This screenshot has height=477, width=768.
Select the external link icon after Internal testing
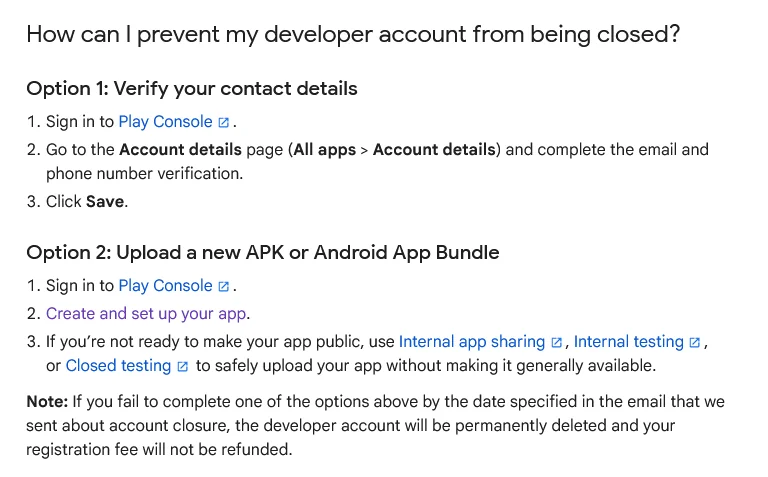point(695,343)
